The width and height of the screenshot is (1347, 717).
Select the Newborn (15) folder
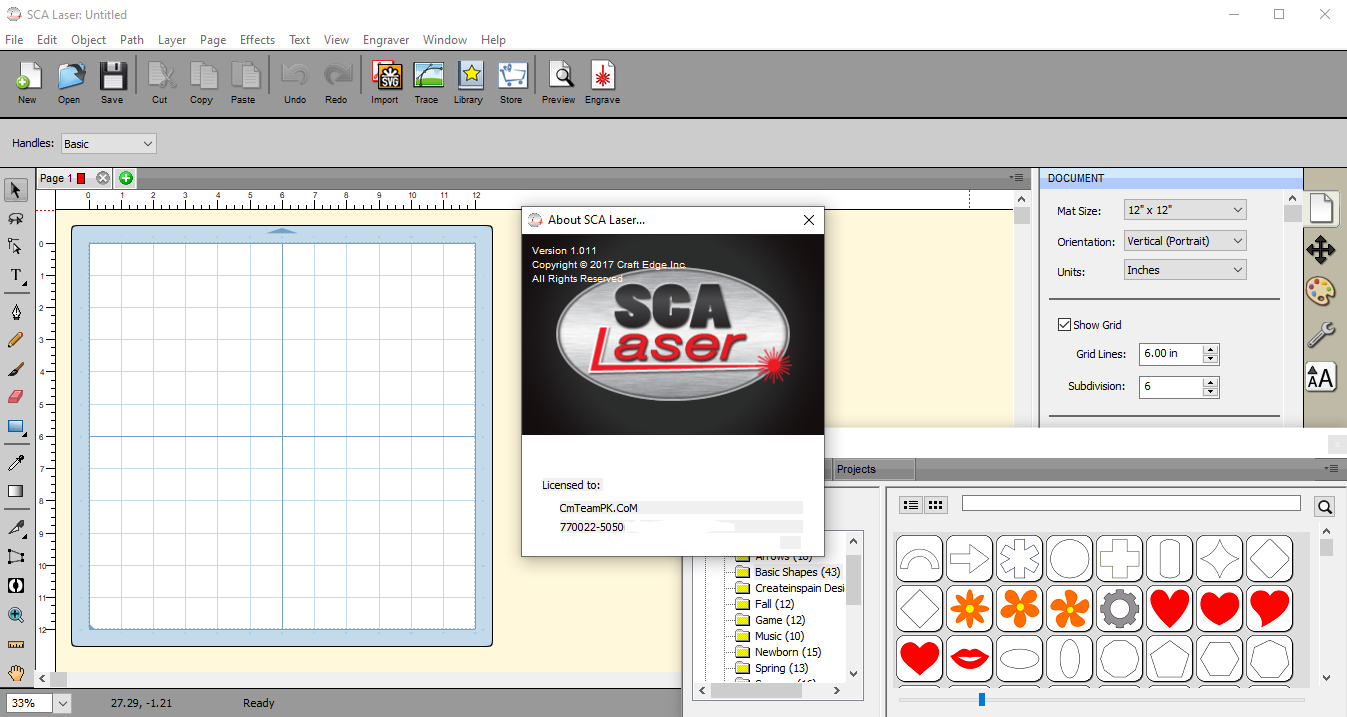point(787,652)
